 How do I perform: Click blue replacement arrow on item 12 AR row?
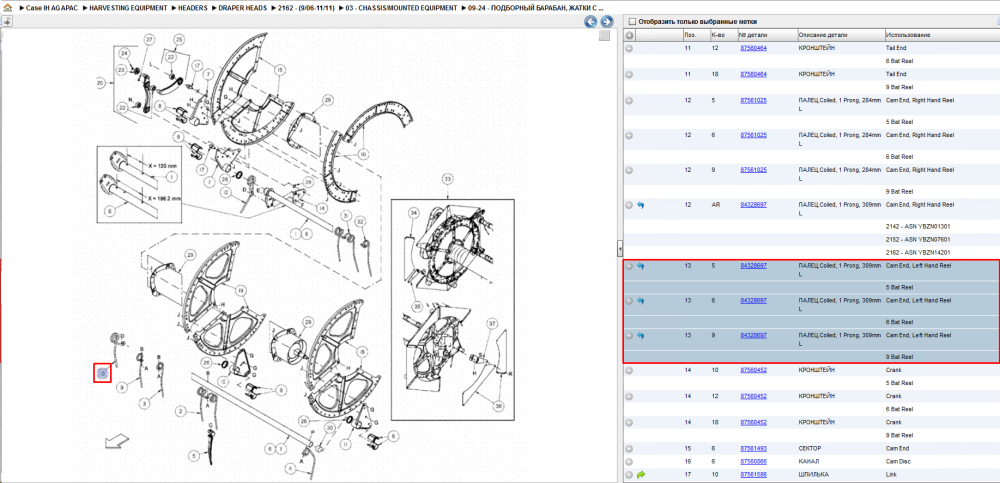point(641,205)
